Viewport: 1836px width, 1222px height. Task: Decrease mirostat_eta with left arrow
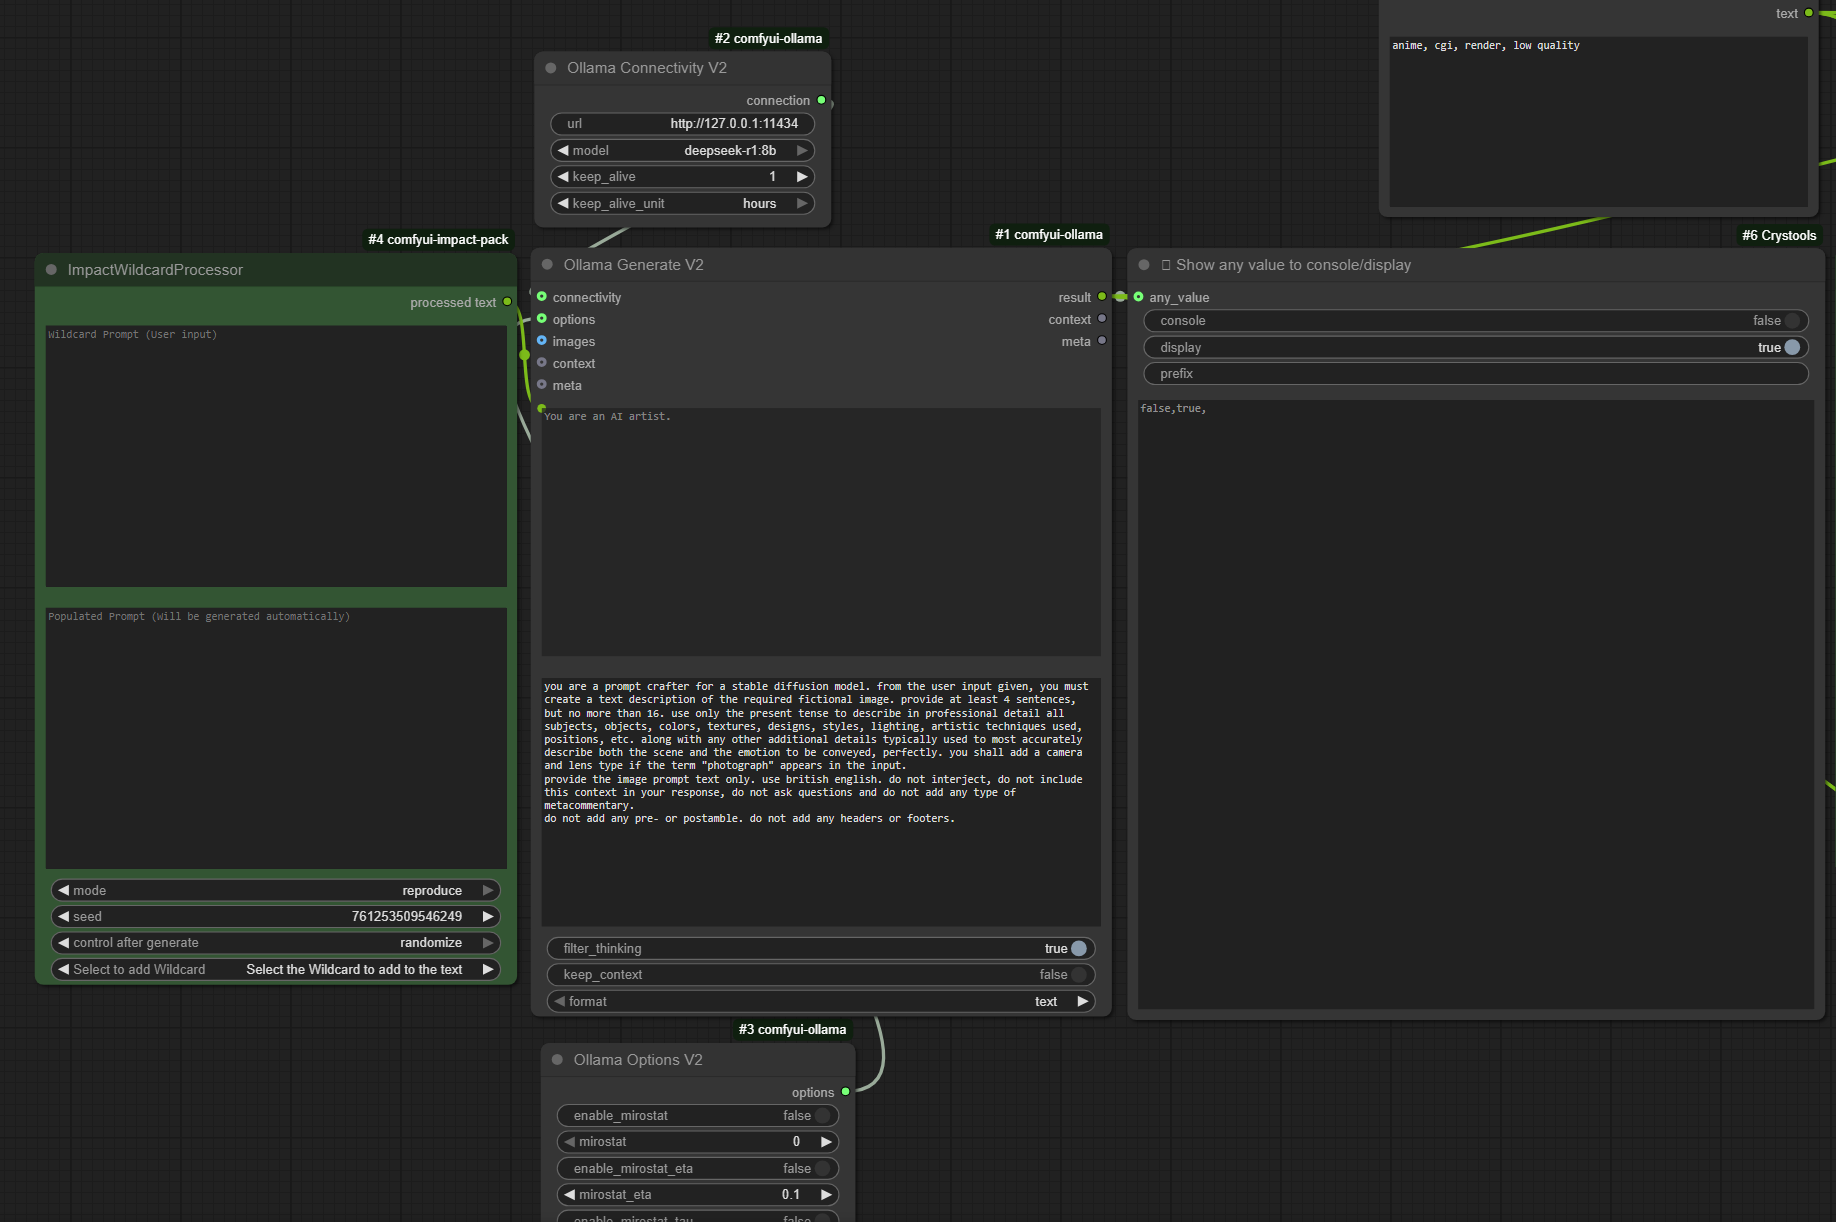pos(570,1195)
